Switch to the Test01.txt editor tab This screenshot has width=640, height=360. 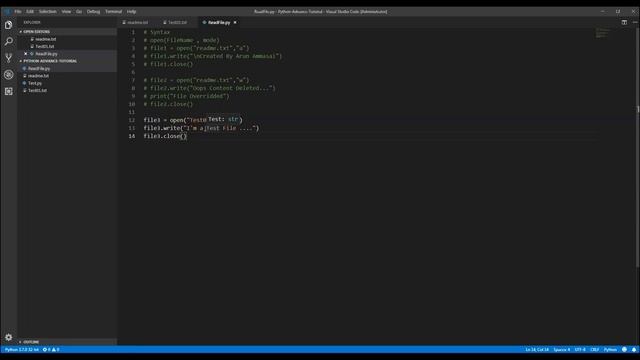178,22
